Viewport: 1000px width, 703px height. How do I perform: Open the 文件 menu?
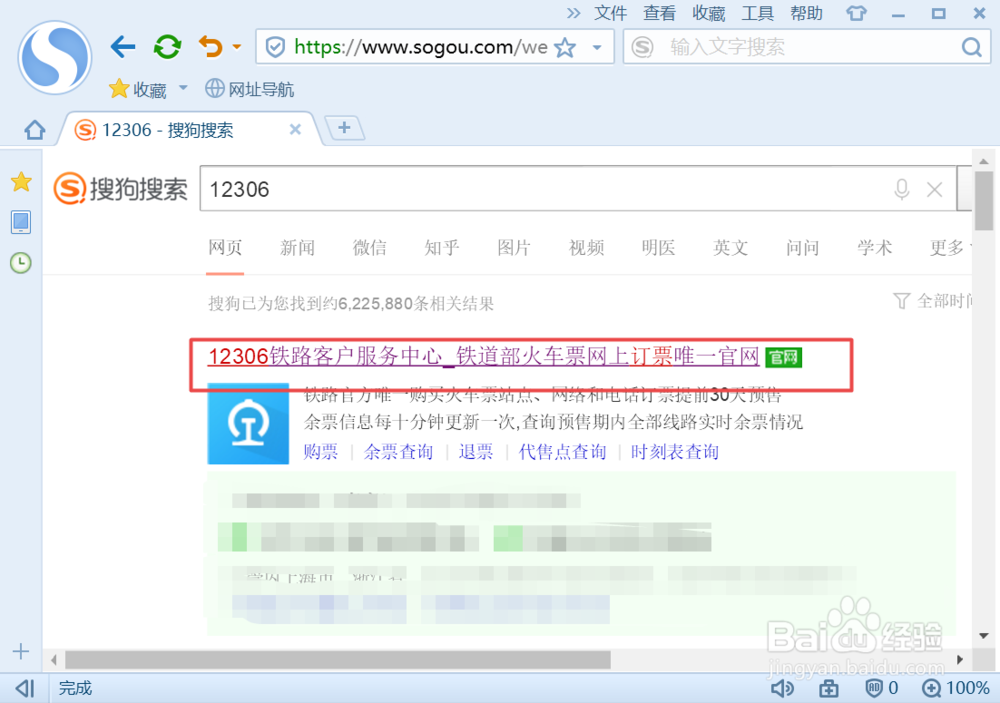610,13
